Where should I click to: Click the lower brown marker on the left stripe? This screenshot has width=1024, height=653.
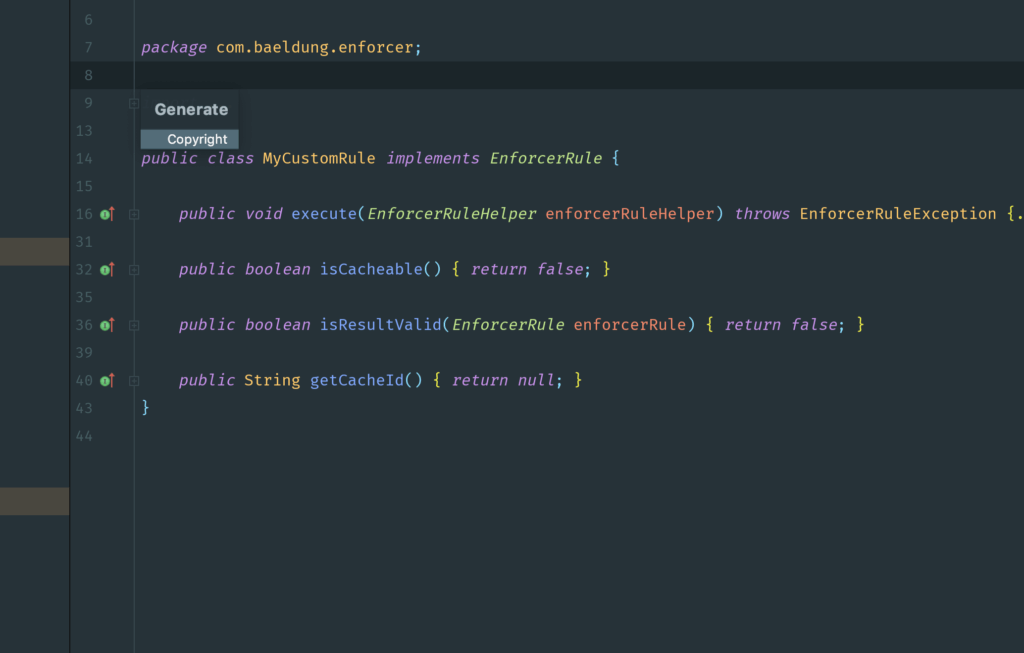tap(34, 500)
